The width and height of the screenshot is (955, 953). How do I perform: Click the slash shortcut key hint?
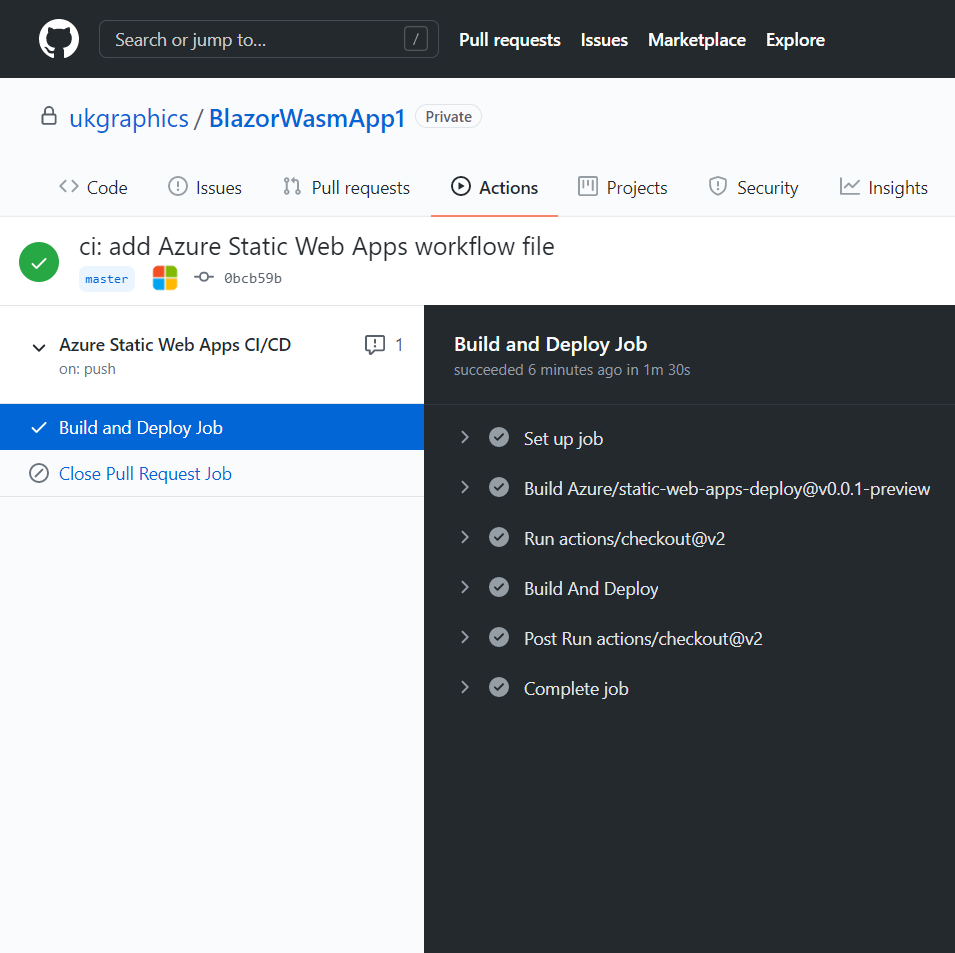point(415,39)
